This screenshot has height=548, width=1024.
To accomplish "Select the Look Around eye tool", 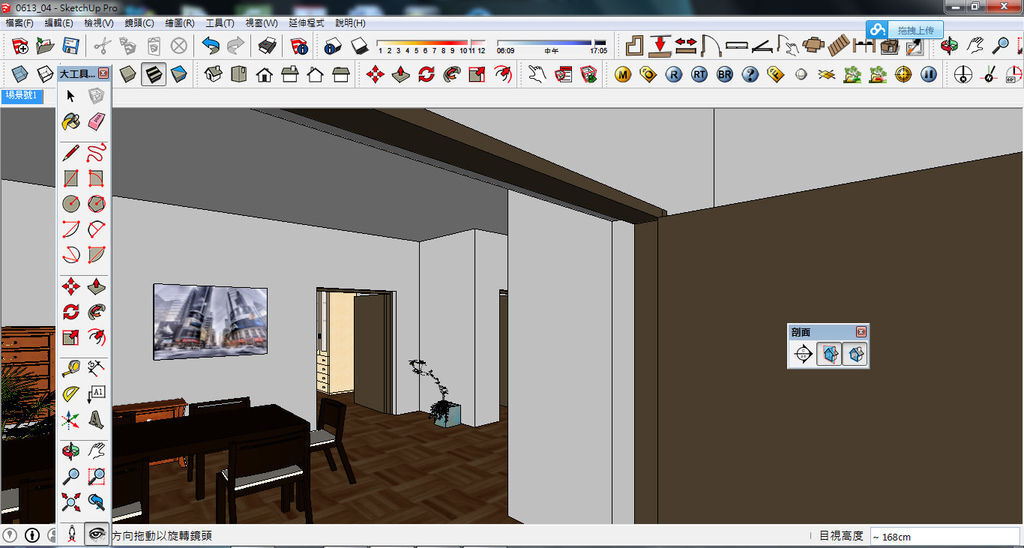I will (97, 534).
